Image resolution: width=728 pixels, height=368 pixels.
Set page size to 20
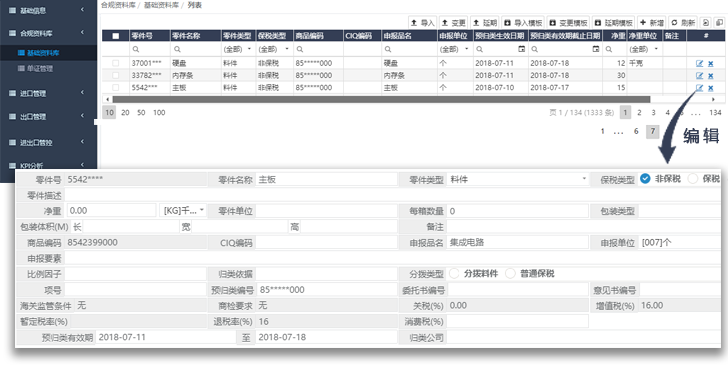[125, 112]
